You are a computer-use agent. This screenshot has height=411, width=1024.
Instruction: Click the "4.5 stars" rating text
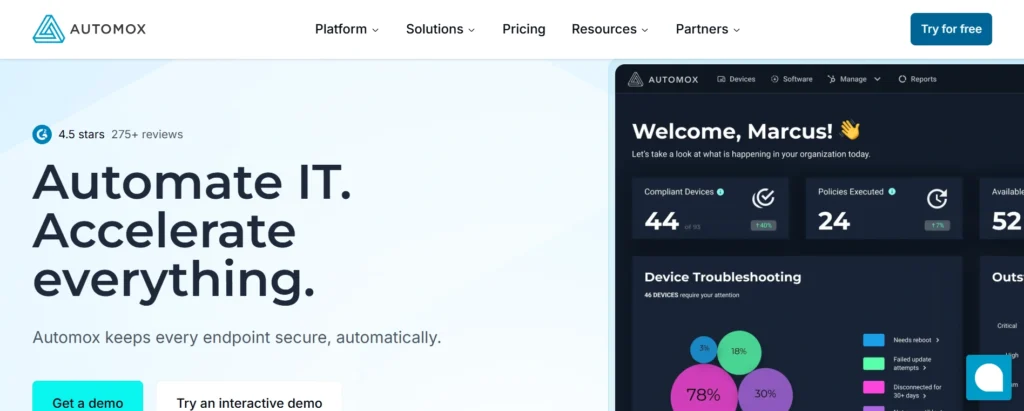pos(82,135)
